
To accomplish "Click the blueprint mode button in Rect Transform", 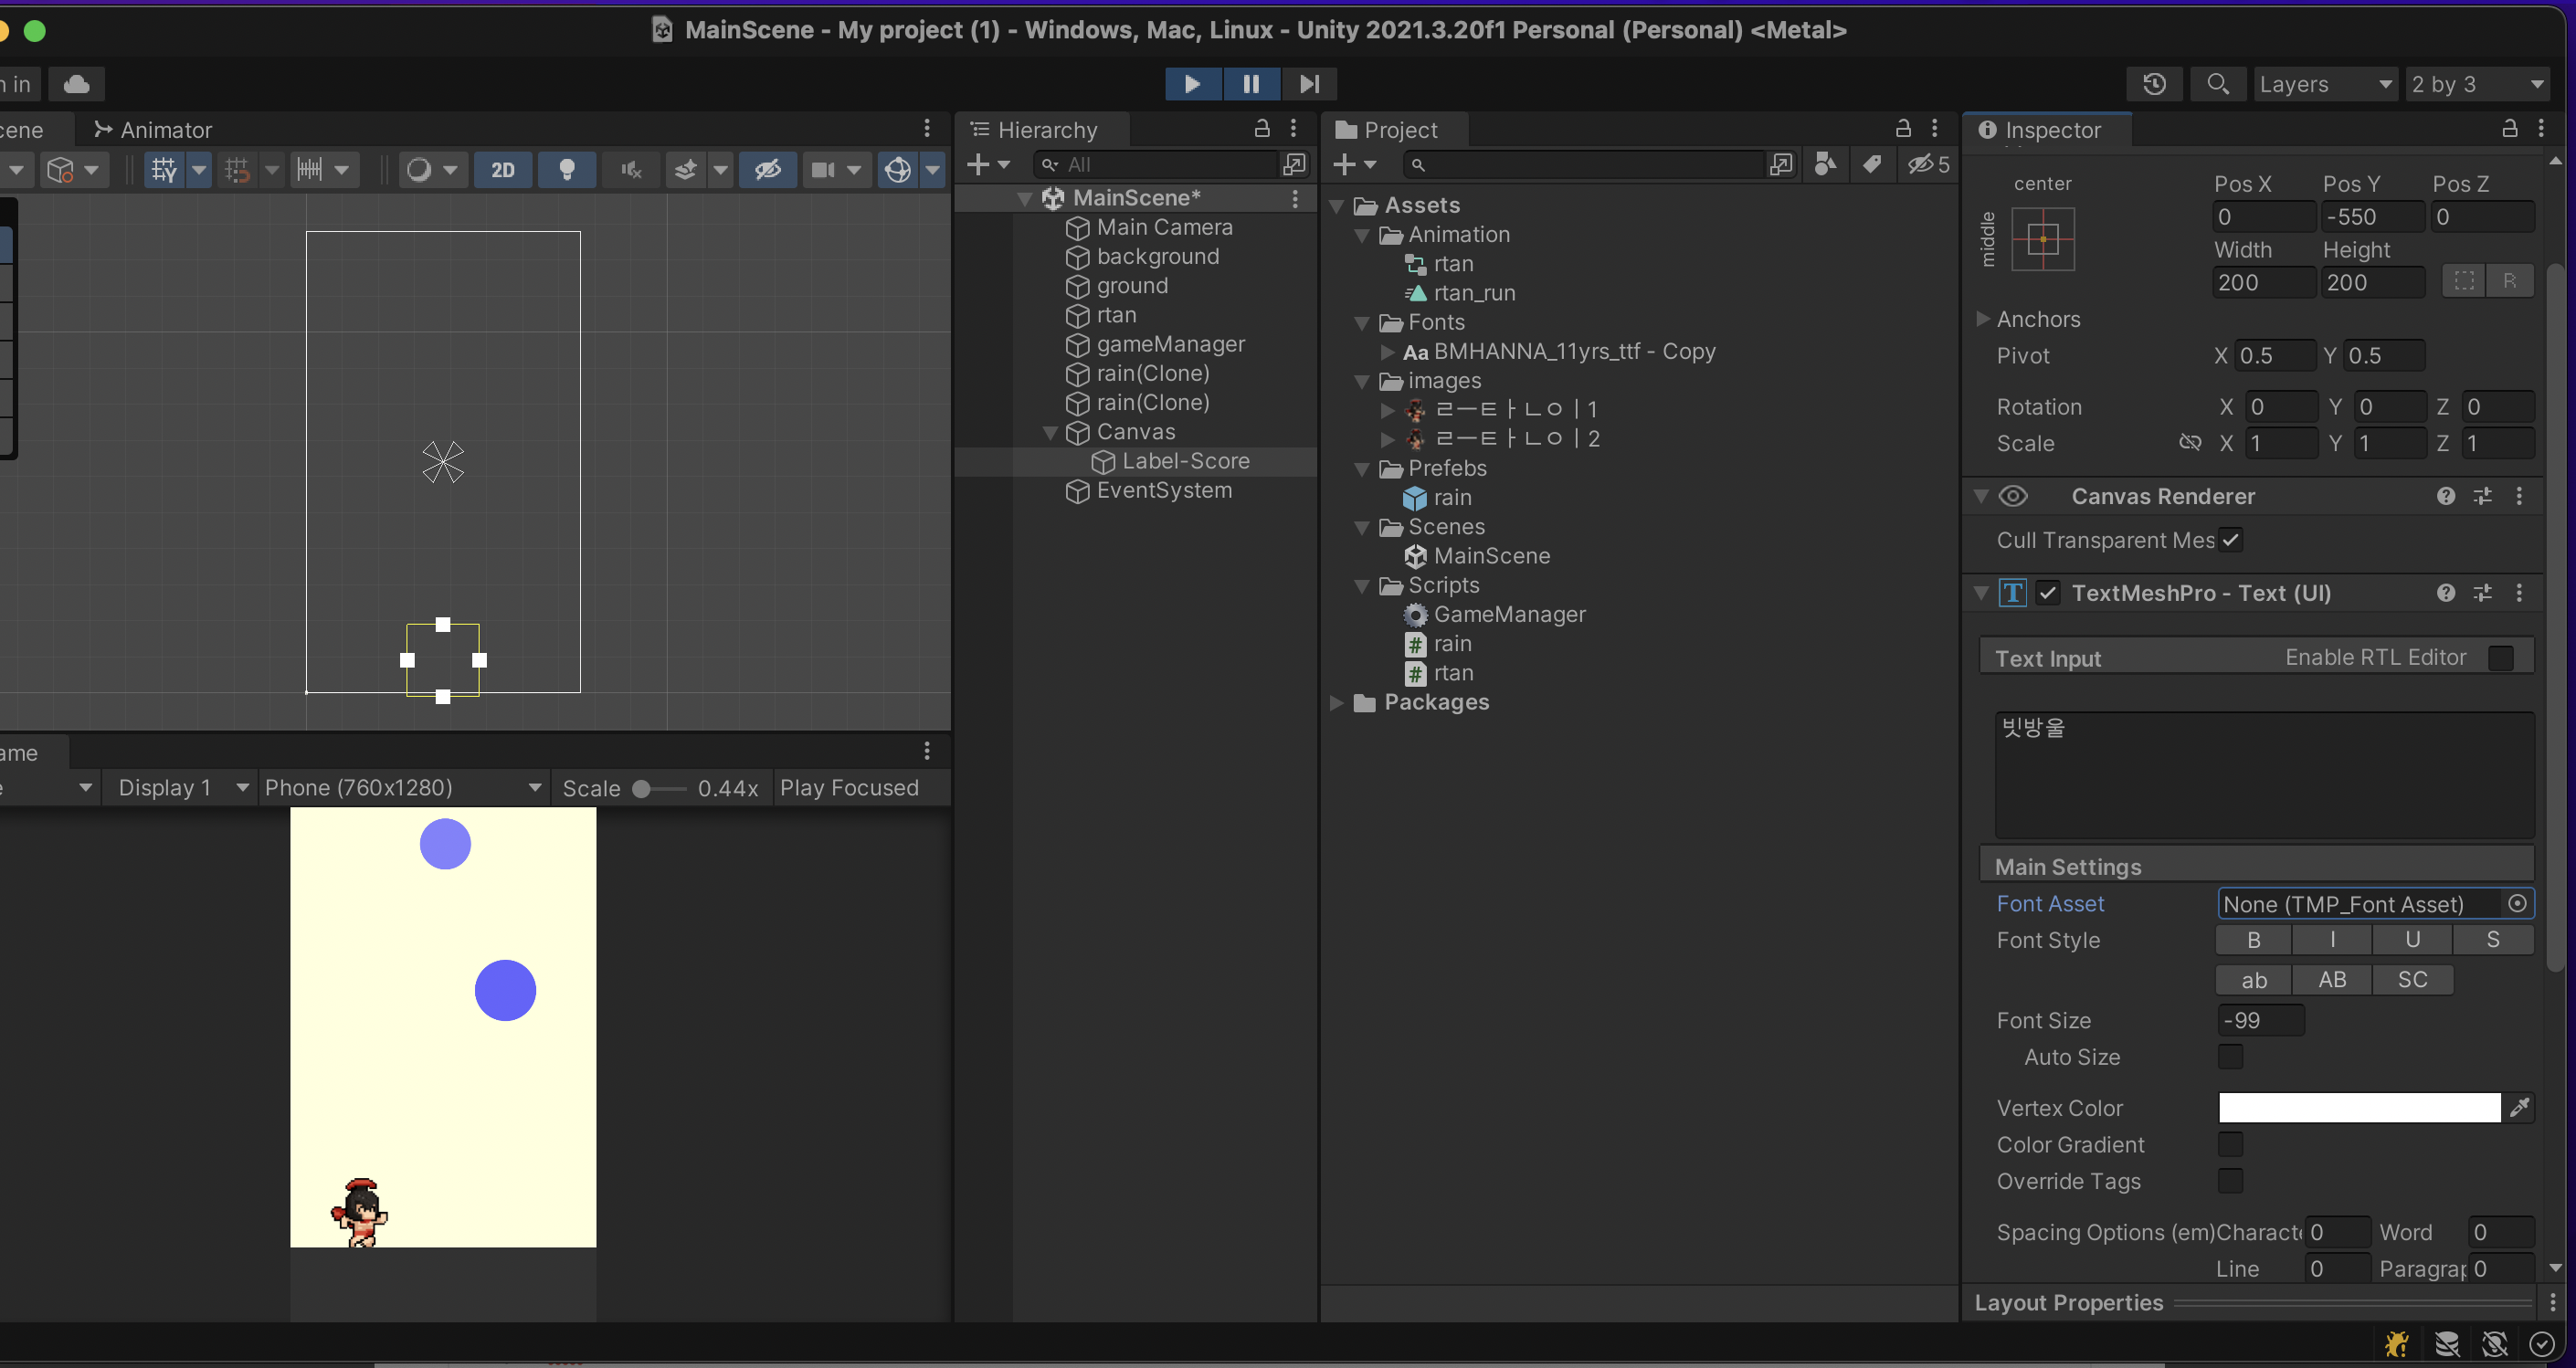I will click(x=2464, y=281).
